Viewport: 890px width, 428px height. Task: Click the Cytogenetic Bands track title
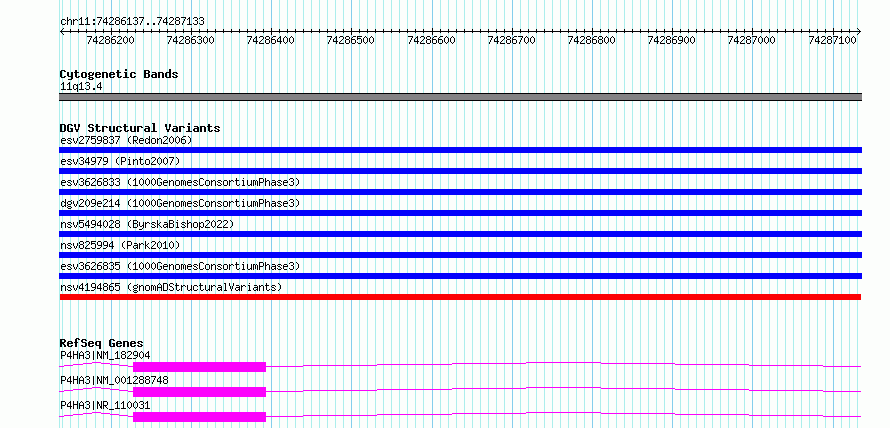[x=119, y=74]
